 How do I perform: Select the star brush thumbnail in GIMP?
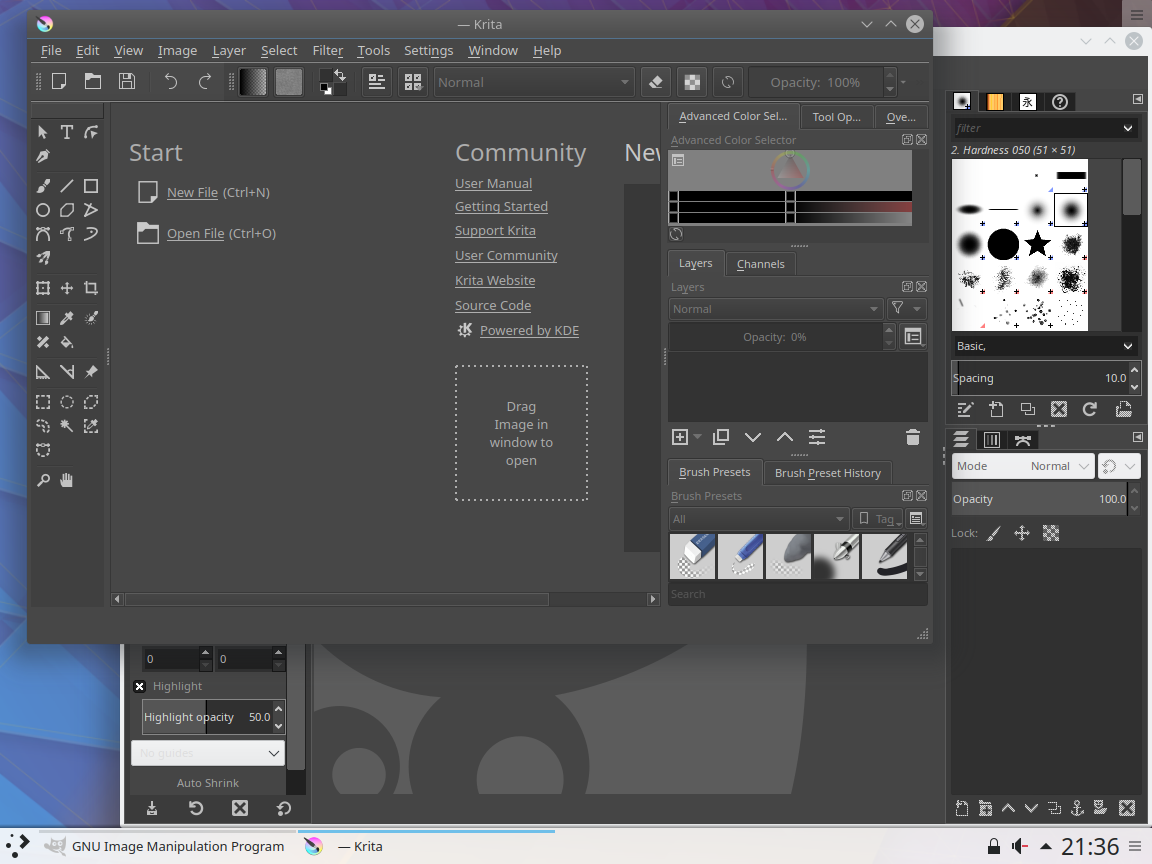[x=1037, y=243]
